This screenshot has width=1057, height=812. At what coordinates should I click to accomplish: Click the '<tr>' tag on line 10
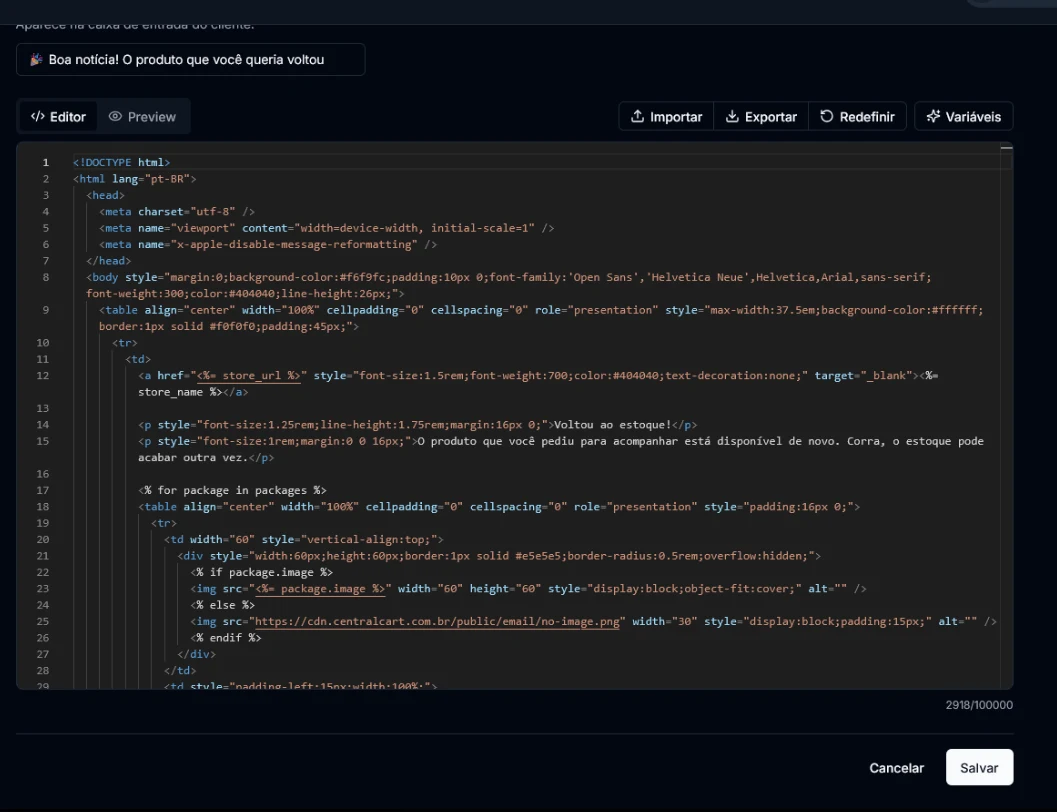tap(125, 342)
